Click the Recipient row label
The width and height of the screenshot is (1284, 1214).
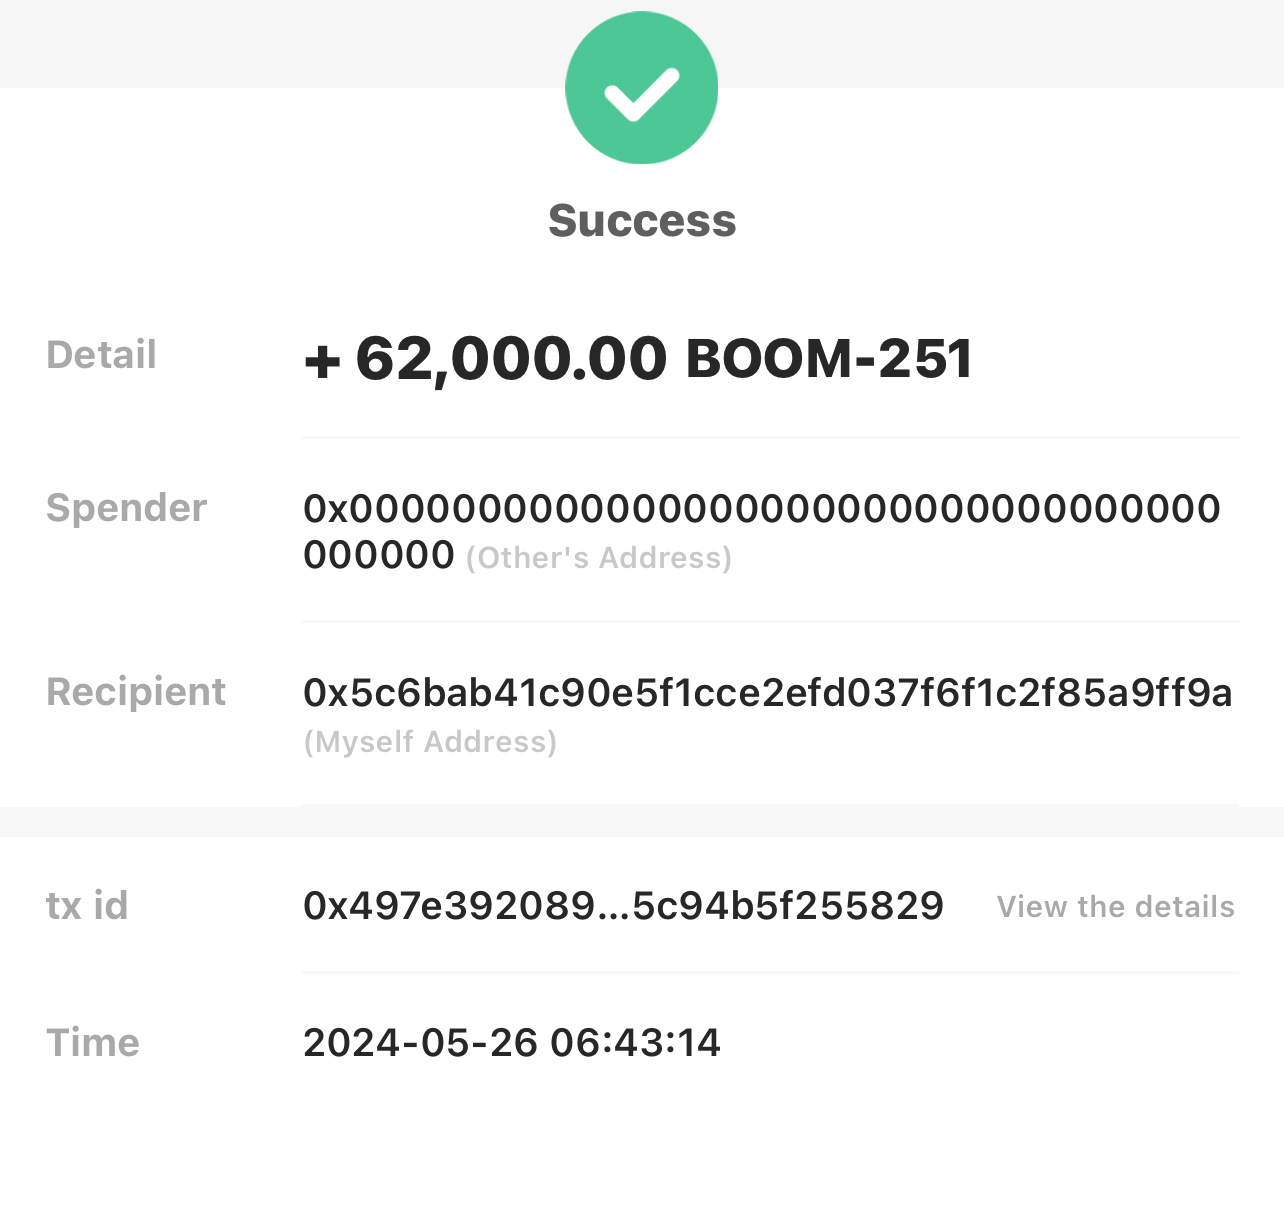(136, 692)
